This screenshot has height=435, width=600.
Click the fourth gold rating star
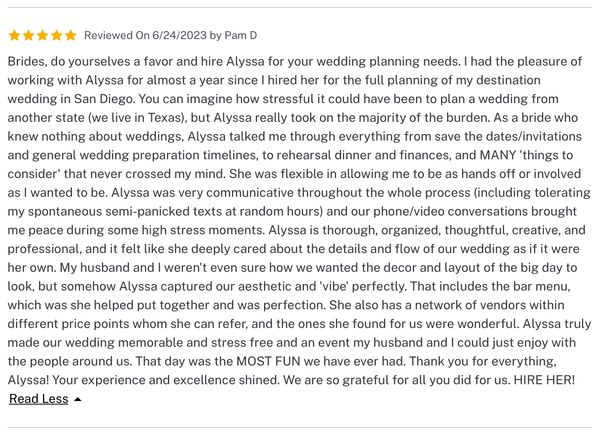pos(56,35)
